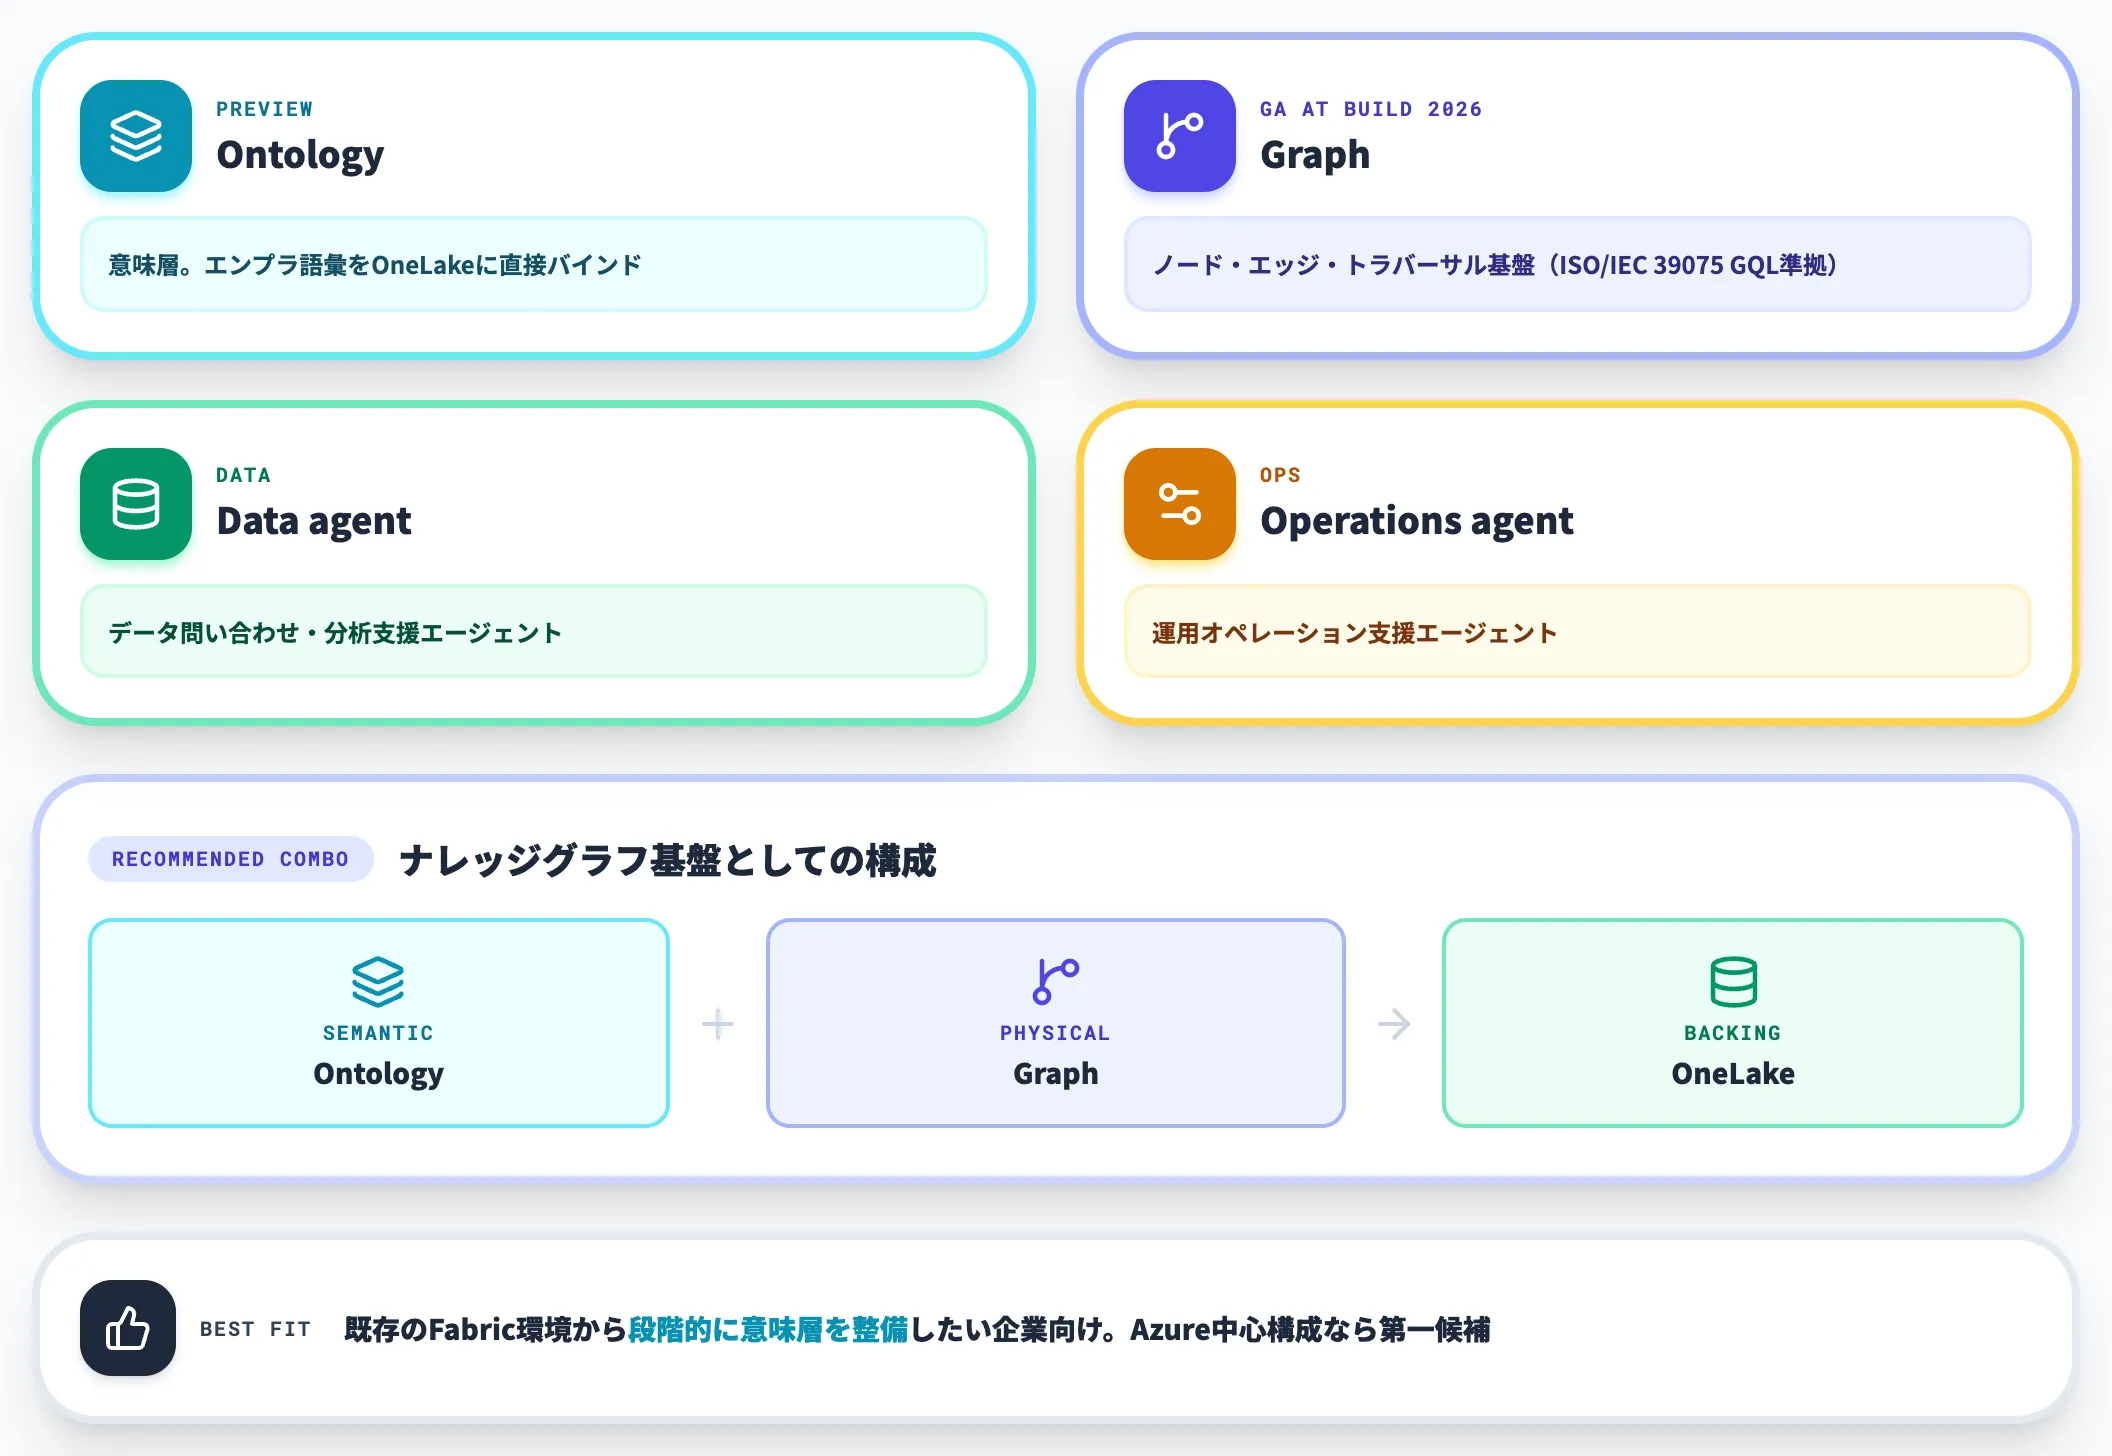Click the orange Operations agent sliders icon

tap(1180, 504)
